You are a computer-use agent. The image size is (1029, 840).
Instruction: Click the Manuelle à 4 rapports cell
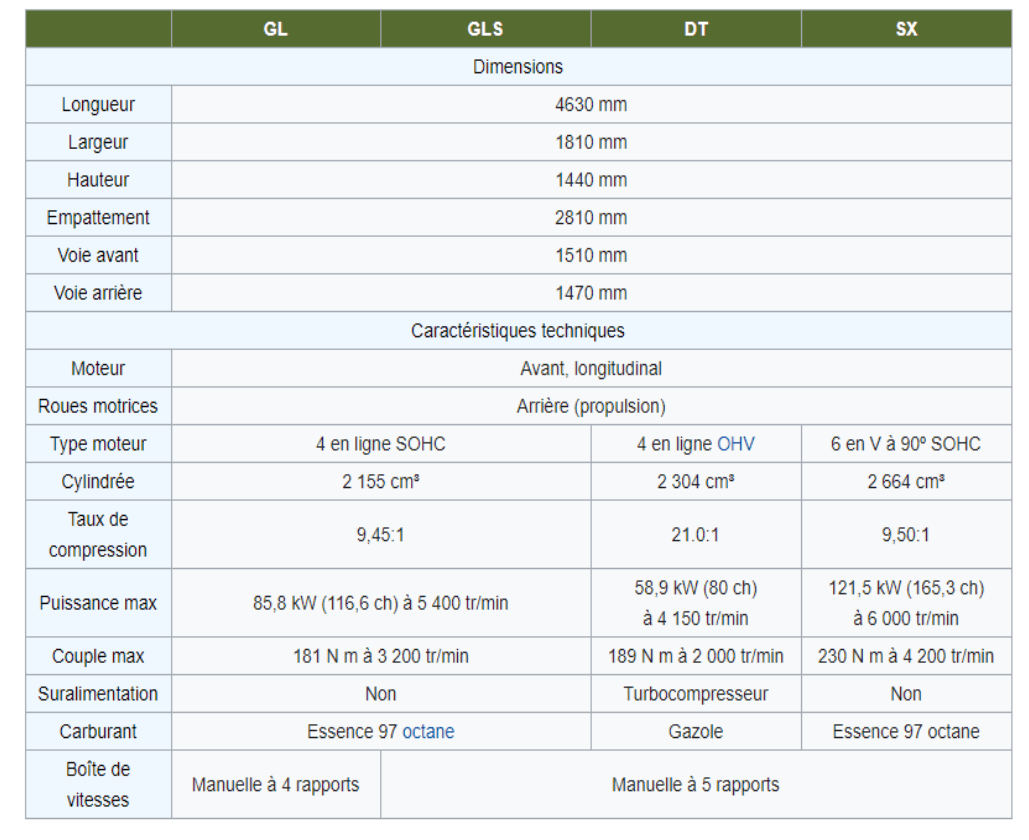pos(275,785)
